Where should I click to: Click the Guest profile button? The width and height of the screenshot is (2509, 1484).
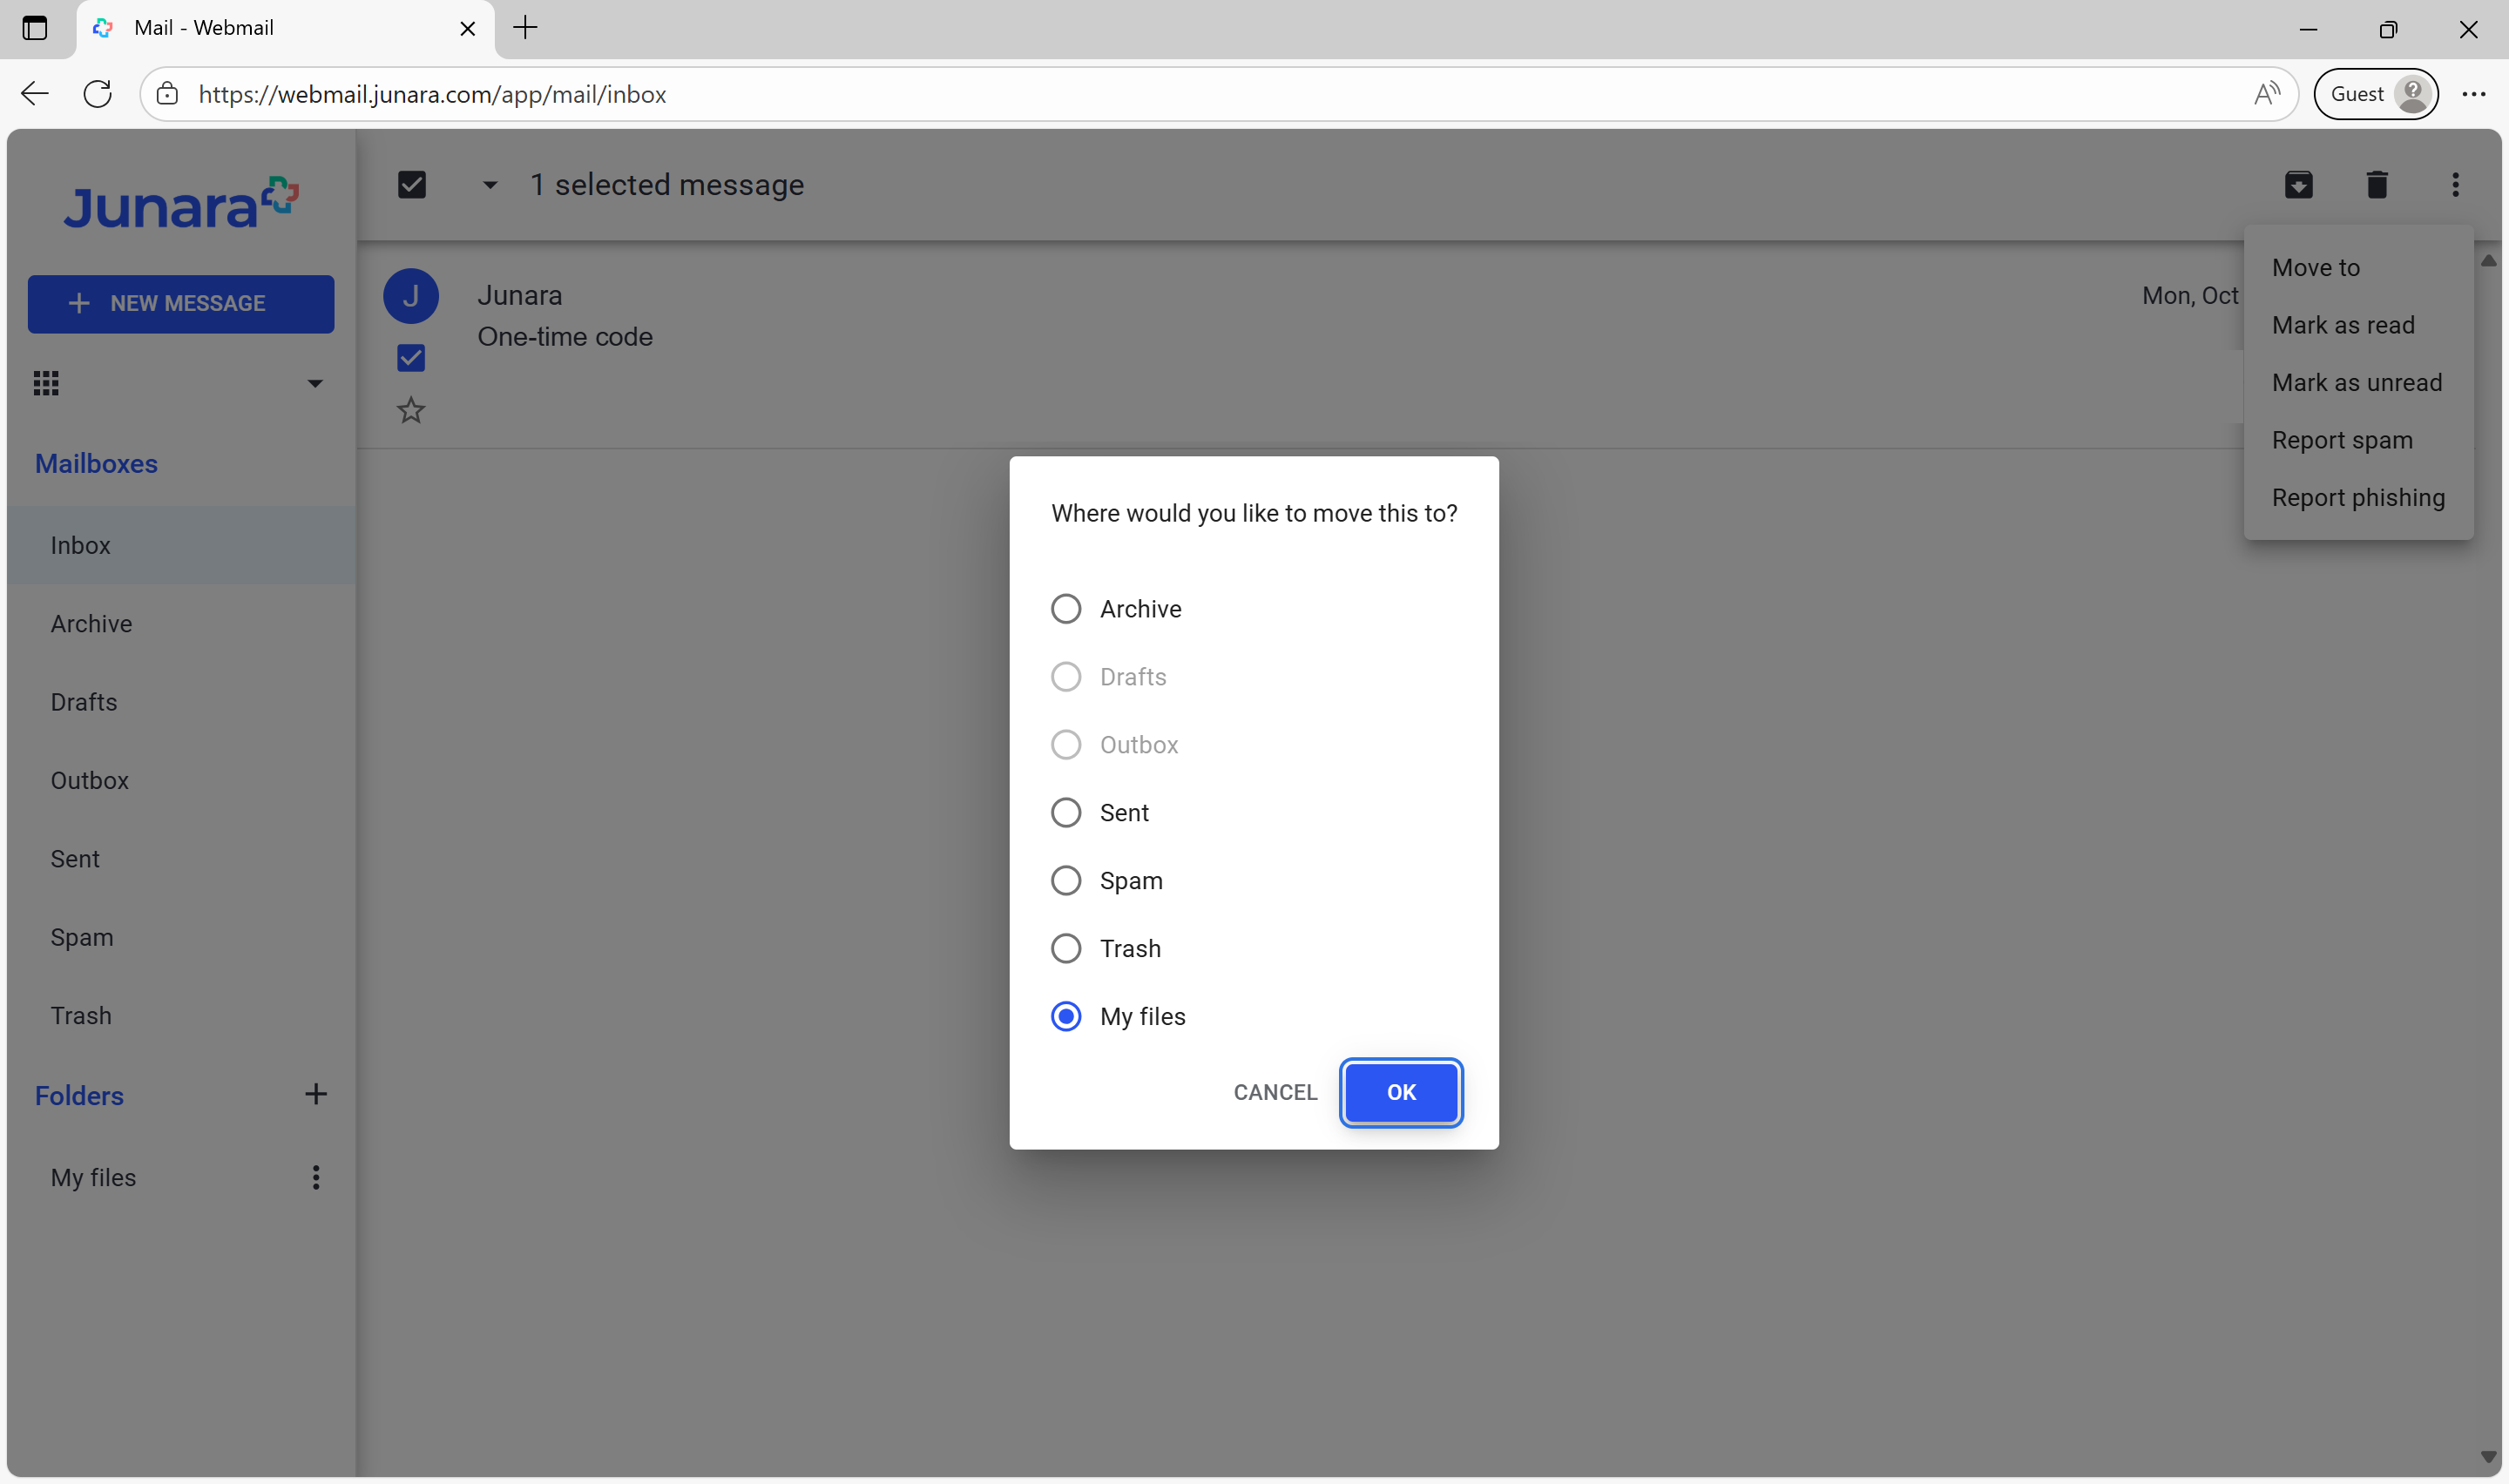point(2377,94)
